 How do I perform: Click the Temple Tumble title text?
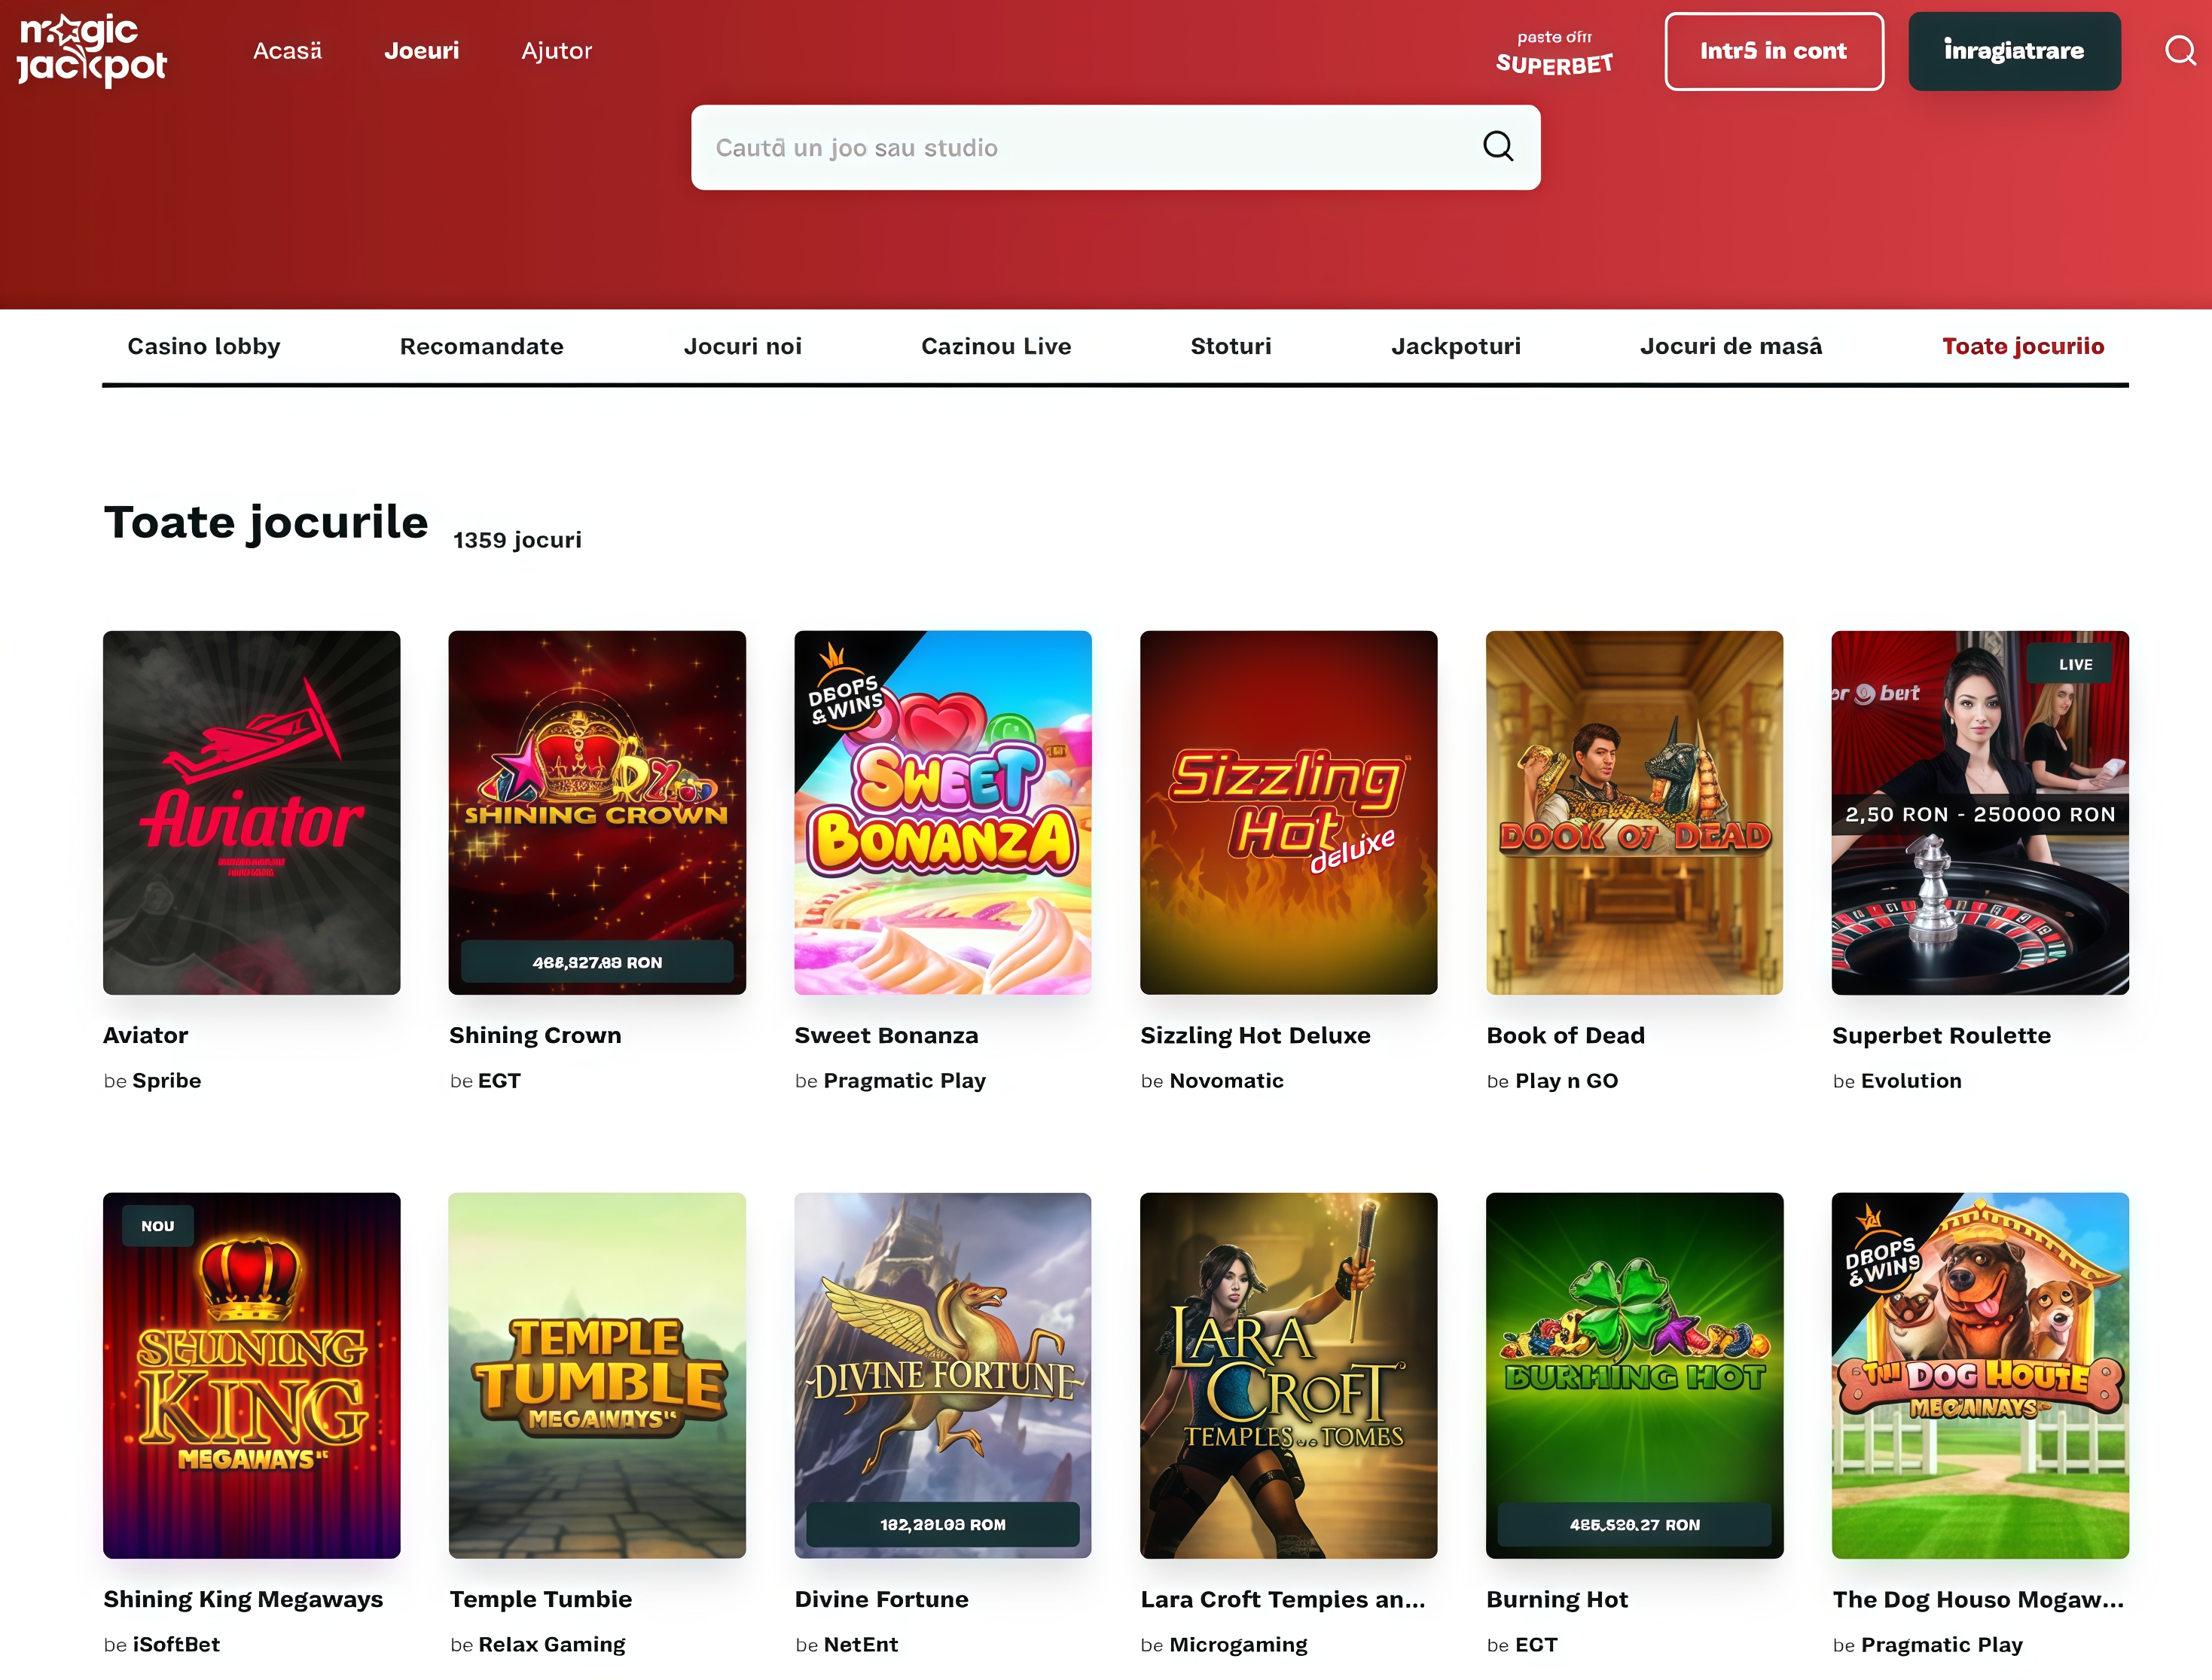click(541, 1599)
